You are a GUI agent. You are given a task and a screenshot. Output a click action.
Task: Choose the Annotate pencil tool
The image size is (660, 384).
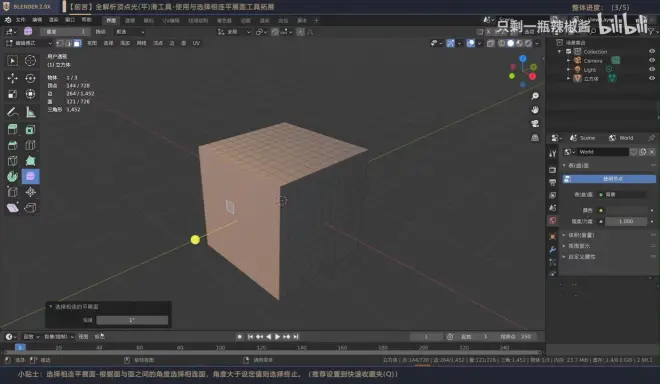click(12, 112)
